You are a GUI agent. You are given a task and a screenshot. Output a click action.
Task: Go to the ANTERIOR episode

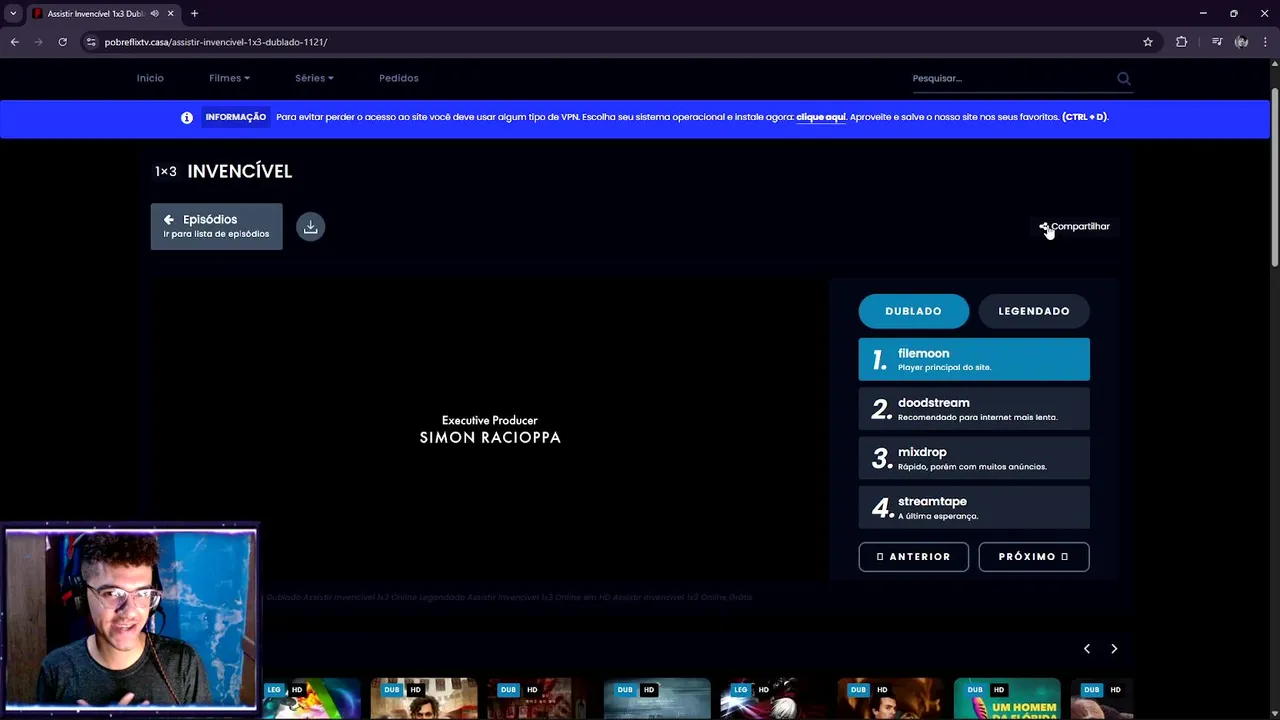point(913,557)
